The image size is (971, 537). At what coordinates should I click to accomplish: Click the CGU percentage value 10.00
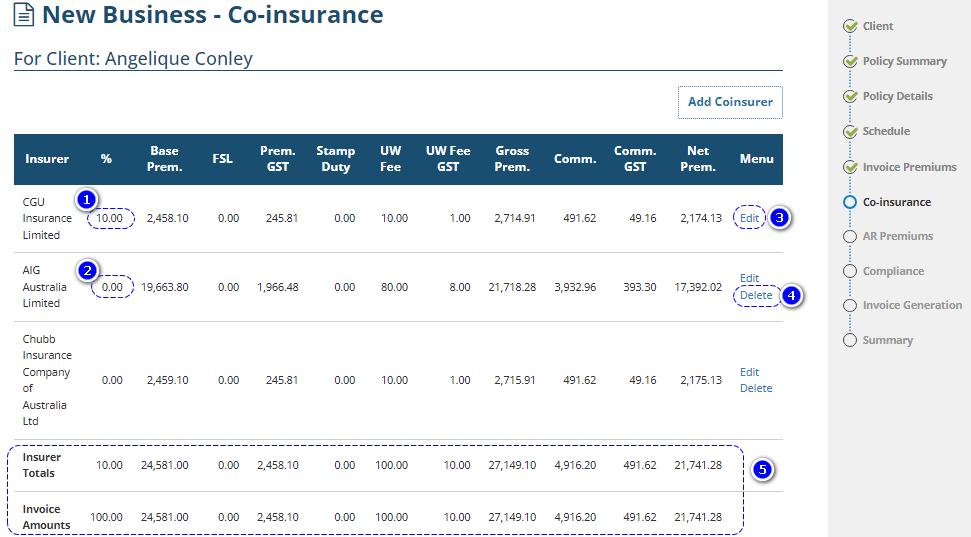[x=109, y=218]
